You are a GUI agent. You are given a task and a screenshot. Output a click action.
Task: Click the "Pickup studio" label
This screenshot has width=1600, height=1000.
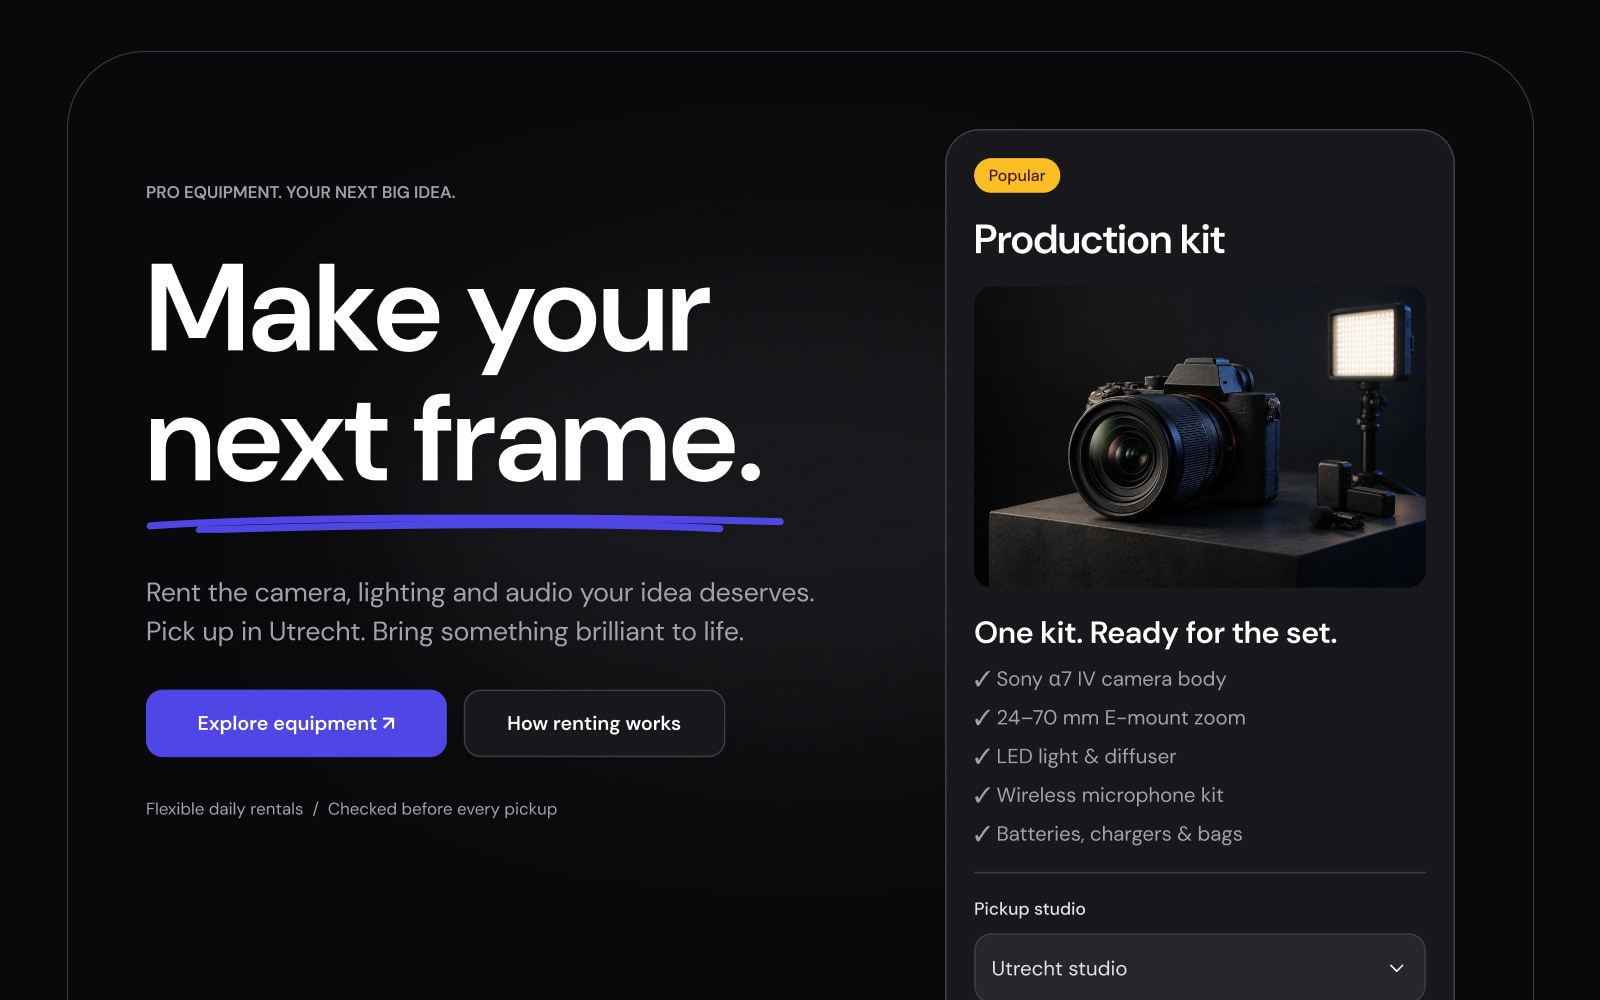[1029, 909]
